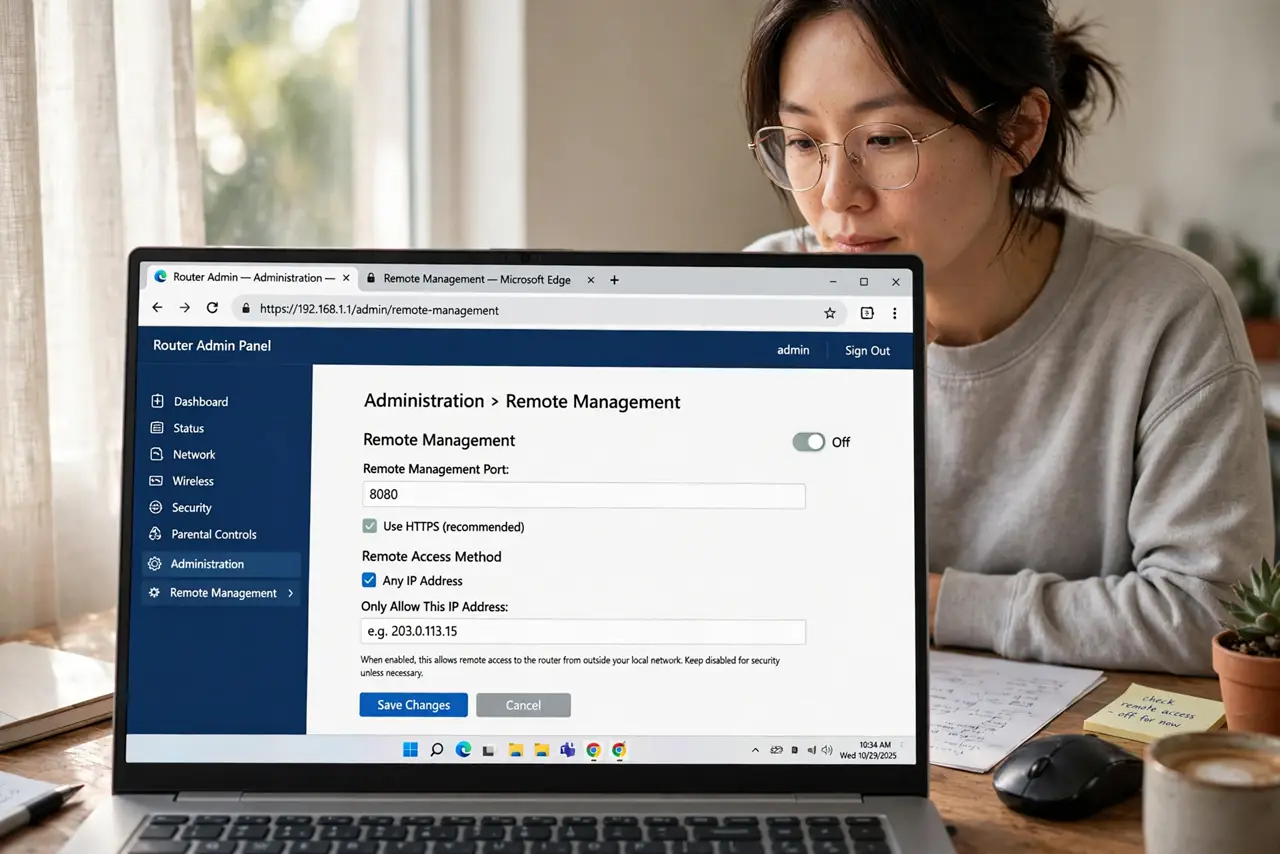Turn on the Remote Management toggle
The height and width of the screenshot is (854, 1280).
point(809,442)
